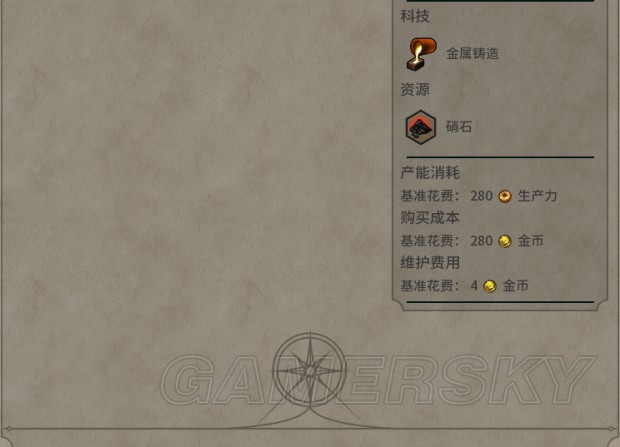Image resolution: width=620 pixels, height=447 pixels.
Task: Click the 生产力 label text
Action: pyautogui.click(x=537, y=196)
